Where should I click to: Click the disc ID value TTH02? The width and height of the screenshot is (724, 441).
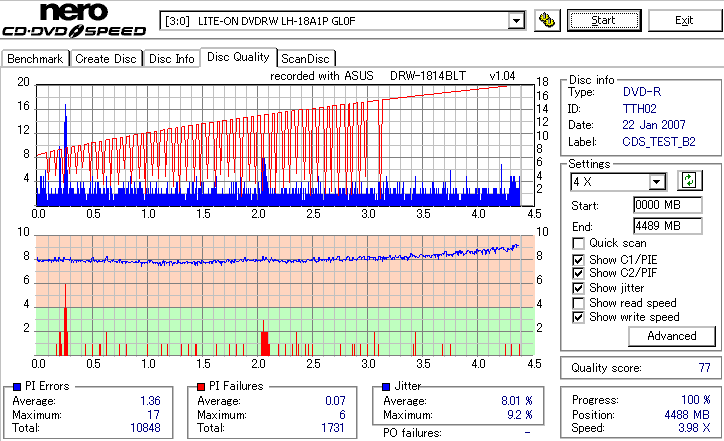click(x=640, y=109)
